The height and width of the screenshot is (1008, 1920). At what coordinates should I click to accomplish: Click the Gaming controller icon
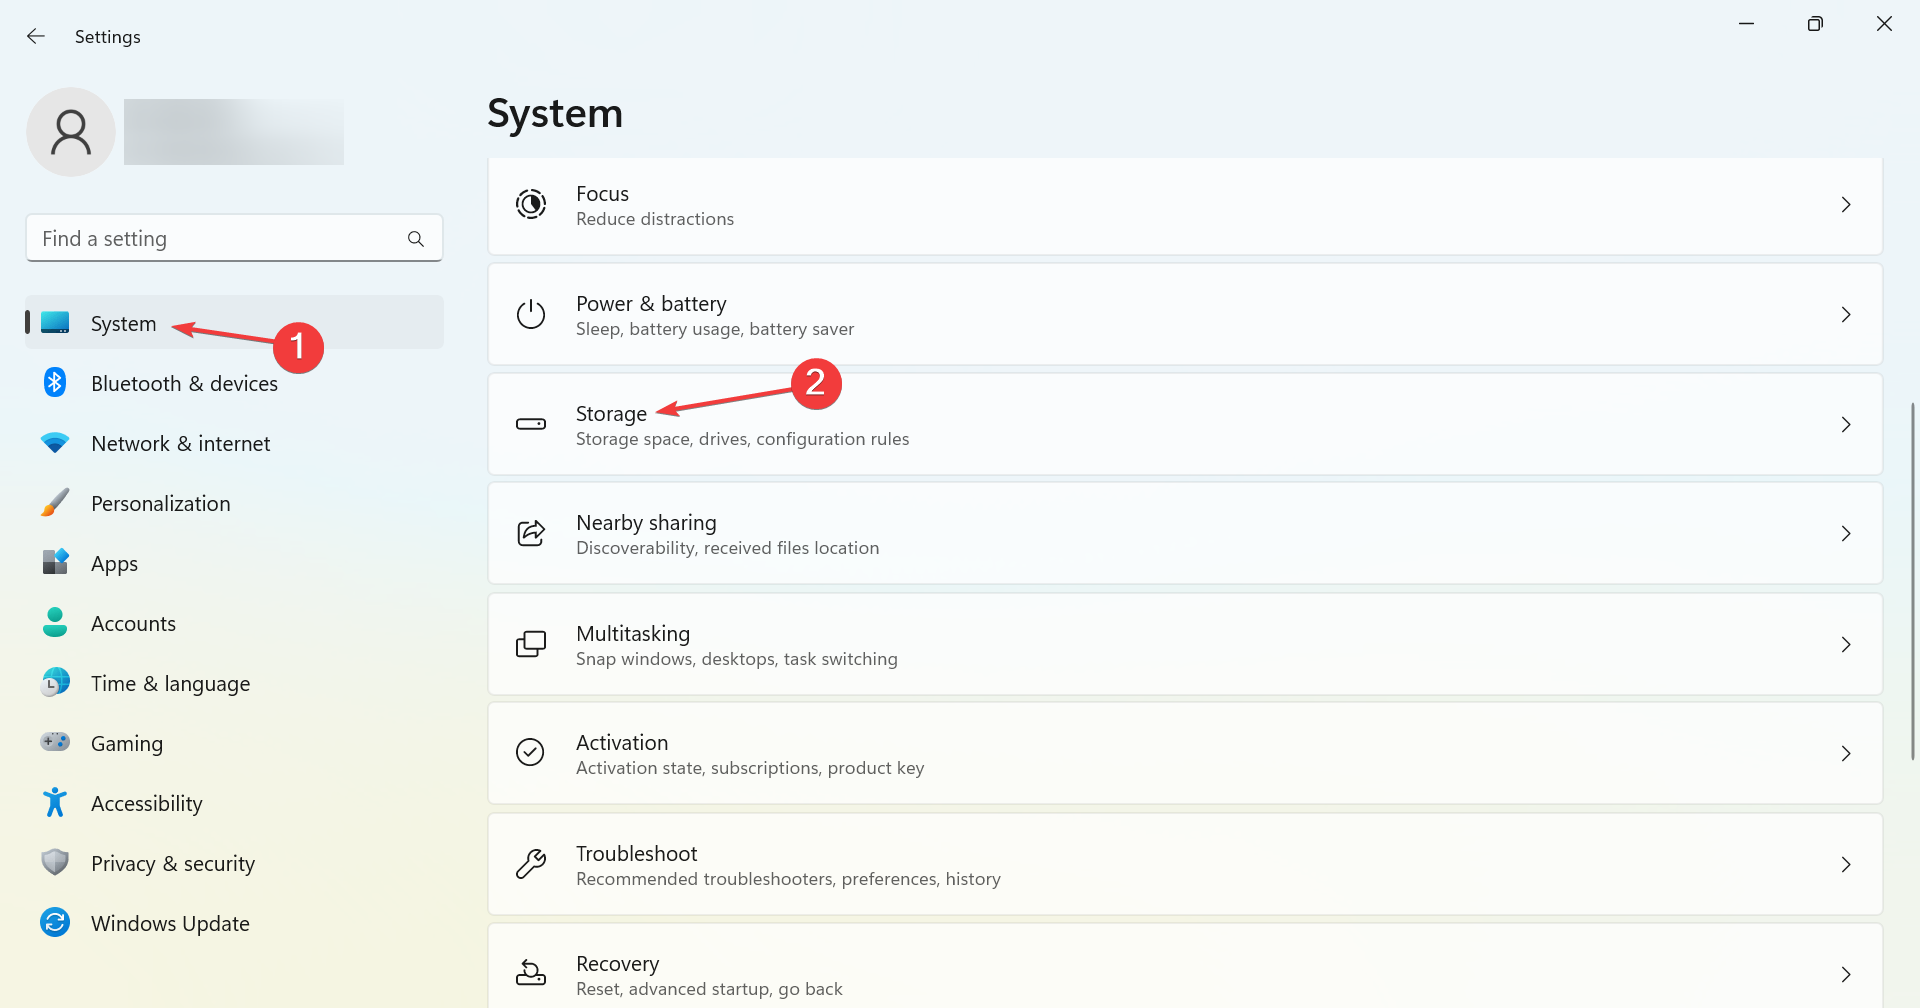point(55,742)
